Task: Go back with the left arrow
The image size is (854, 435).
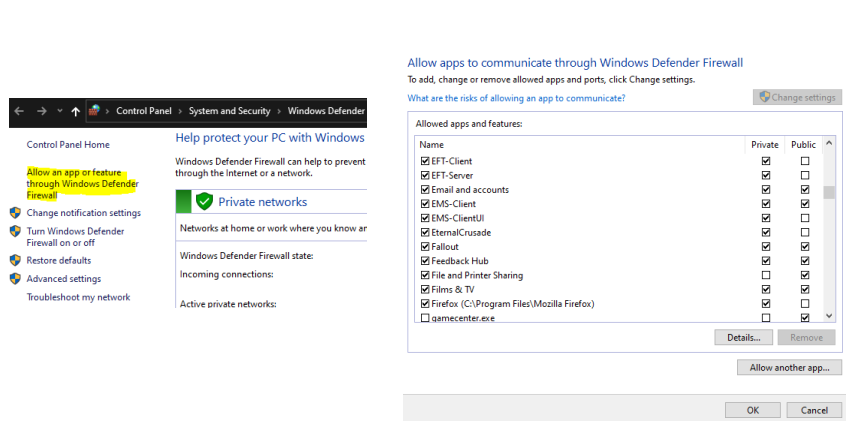Action: click(x=20, y=111)
